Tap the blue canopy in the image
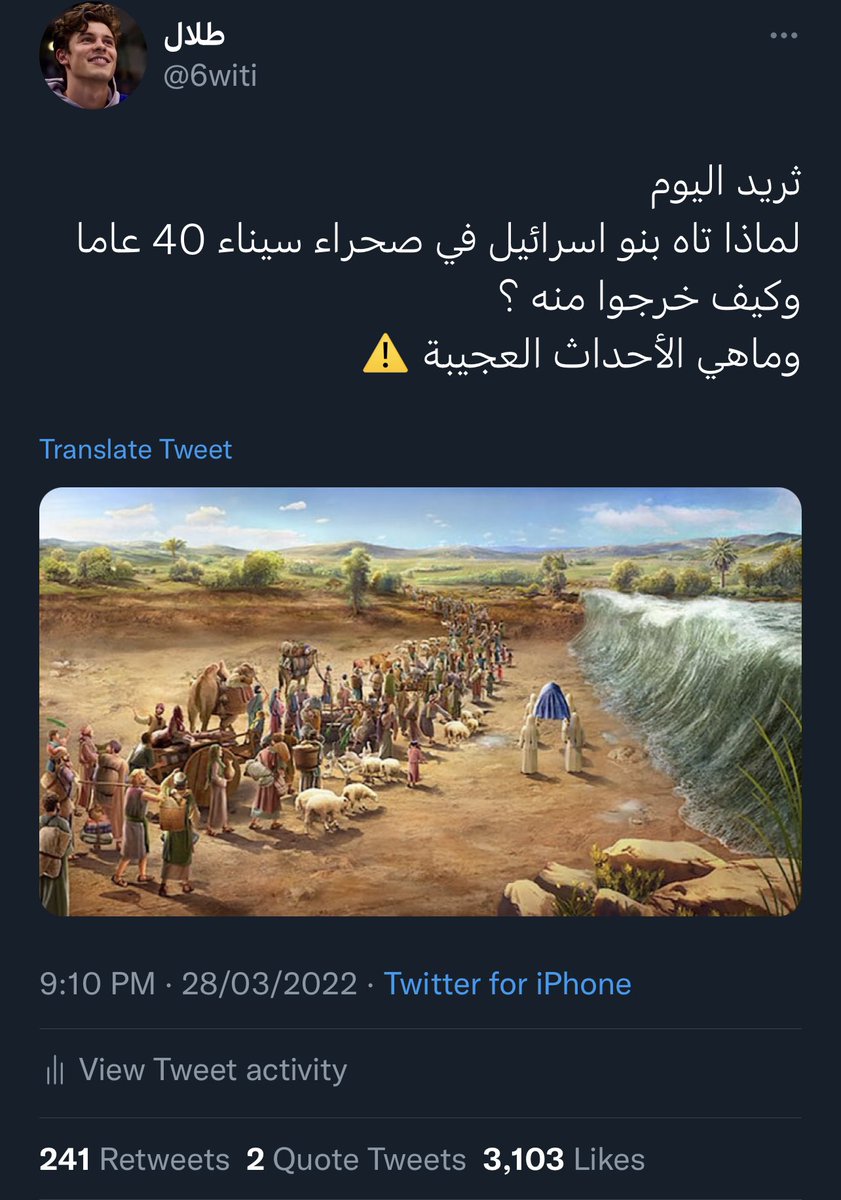Screen dimensions: 841x1200 click(551, 703)
